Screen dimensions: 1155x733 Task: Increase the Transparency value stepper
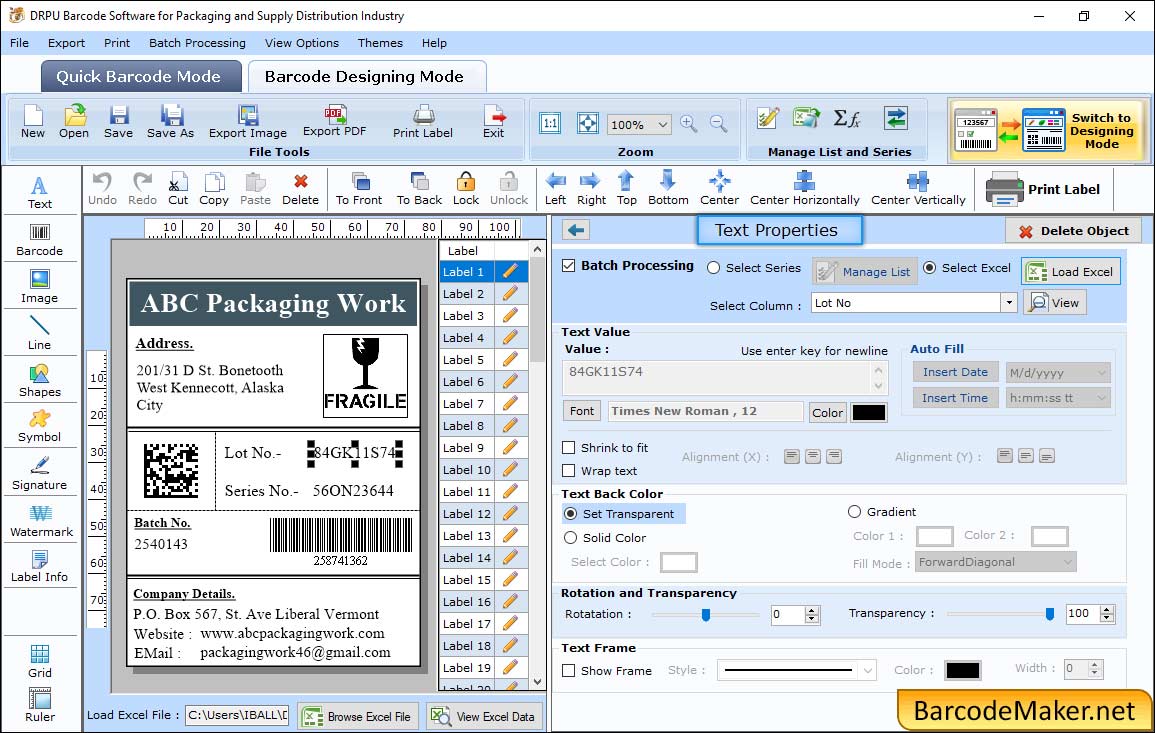(x=1106, y=609)
